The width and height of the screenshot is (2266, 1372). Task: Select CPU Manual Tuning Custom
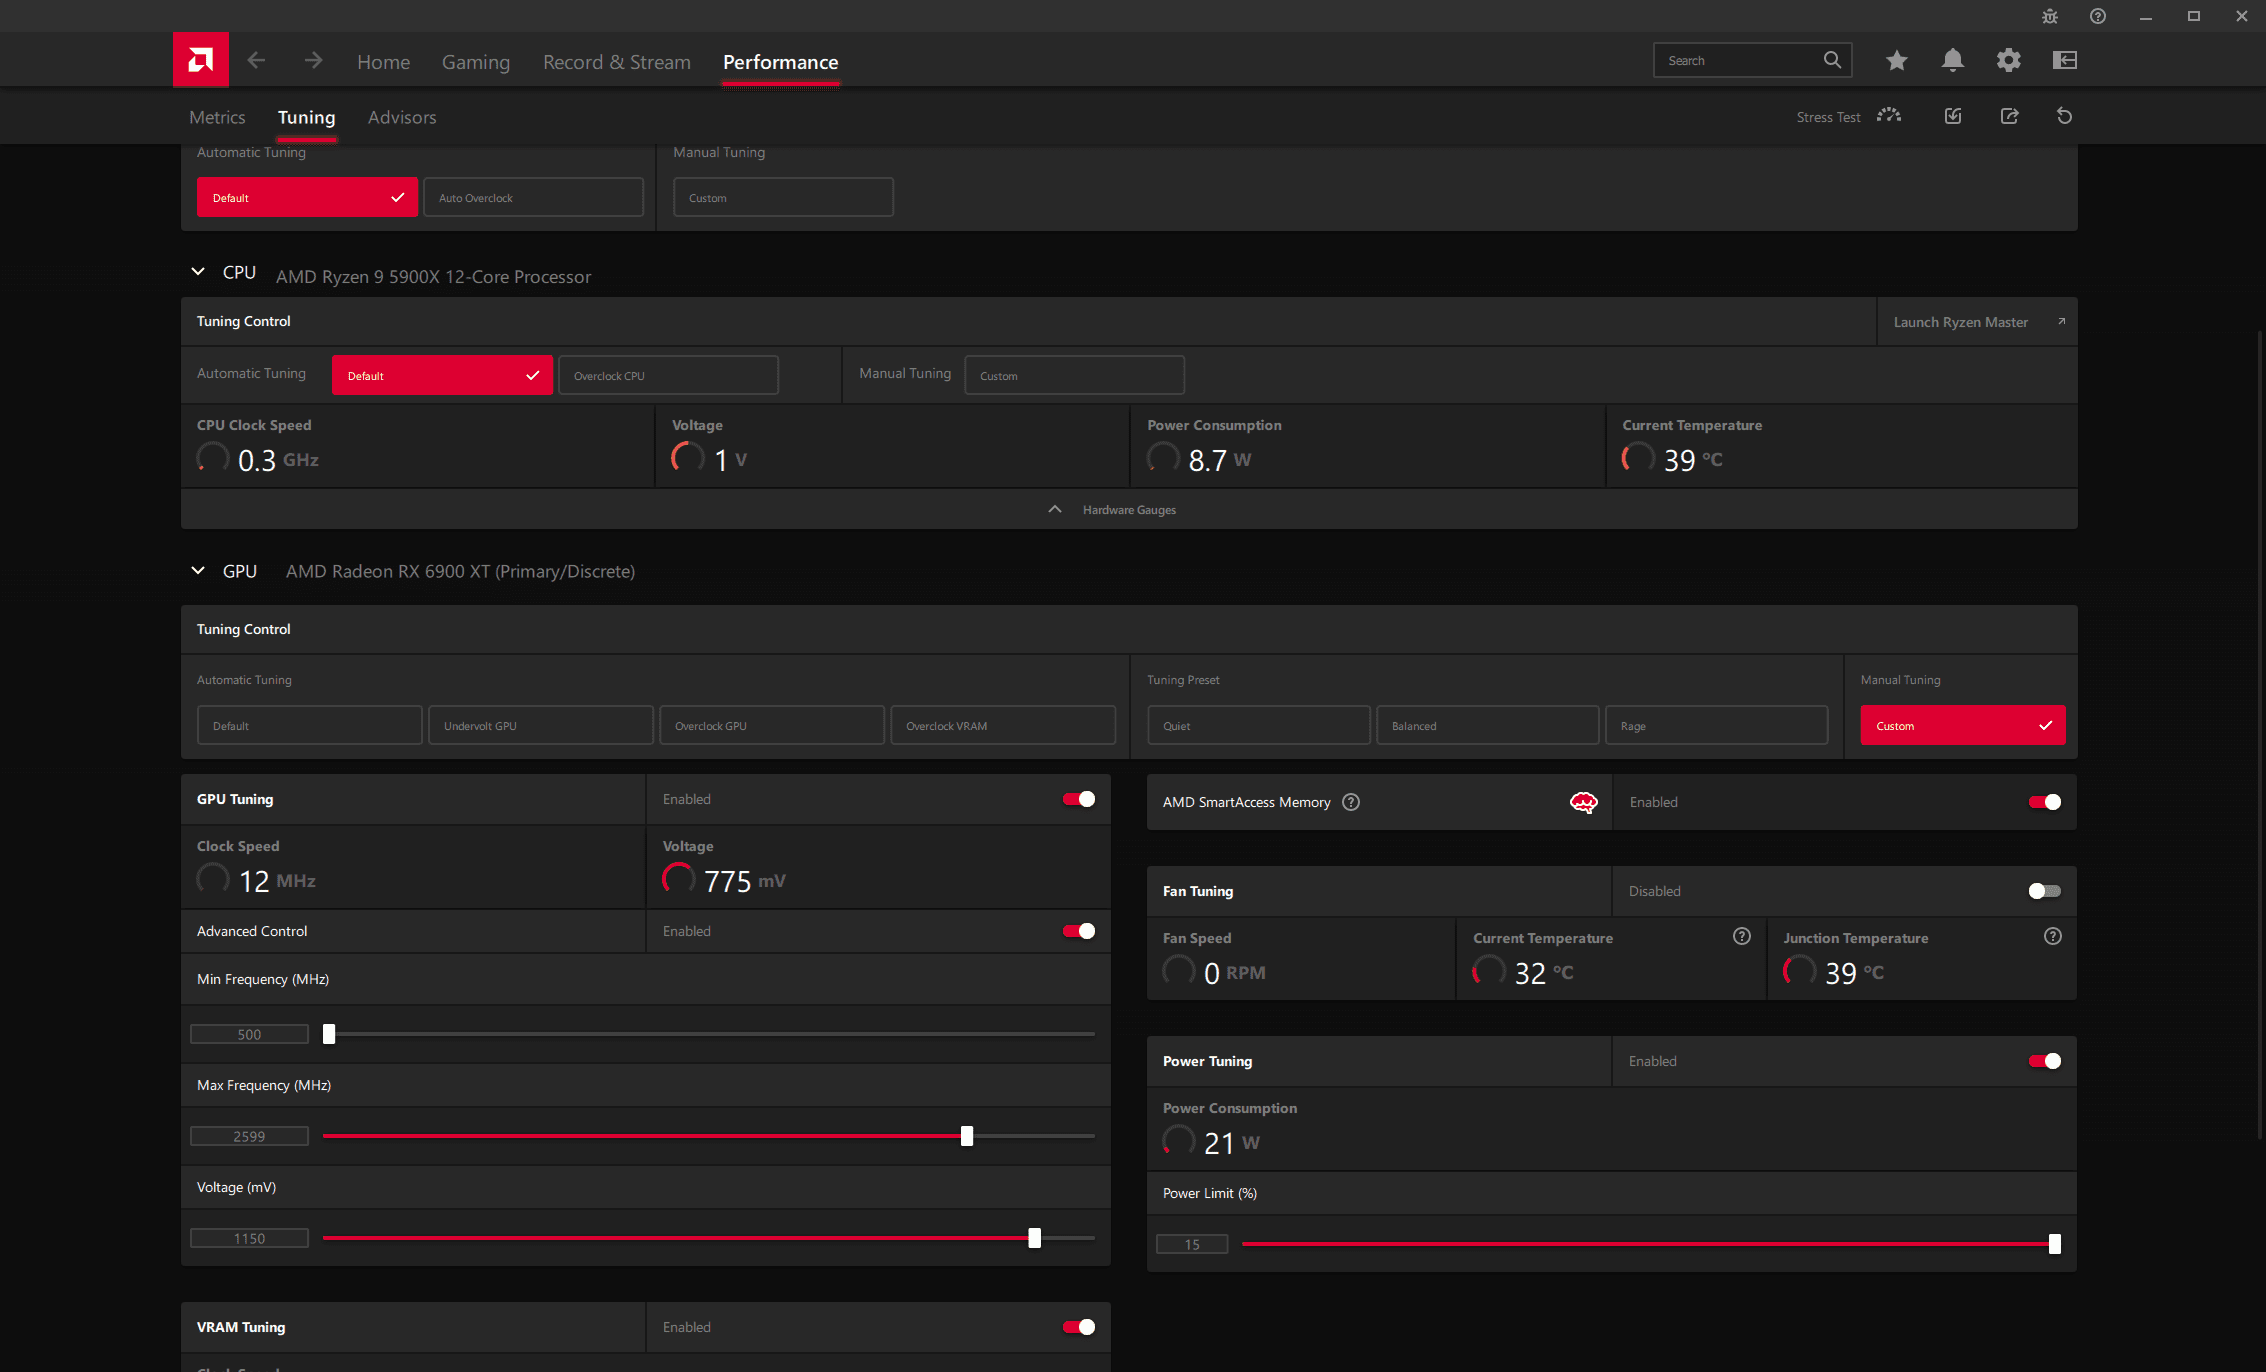pos(1074,375)
